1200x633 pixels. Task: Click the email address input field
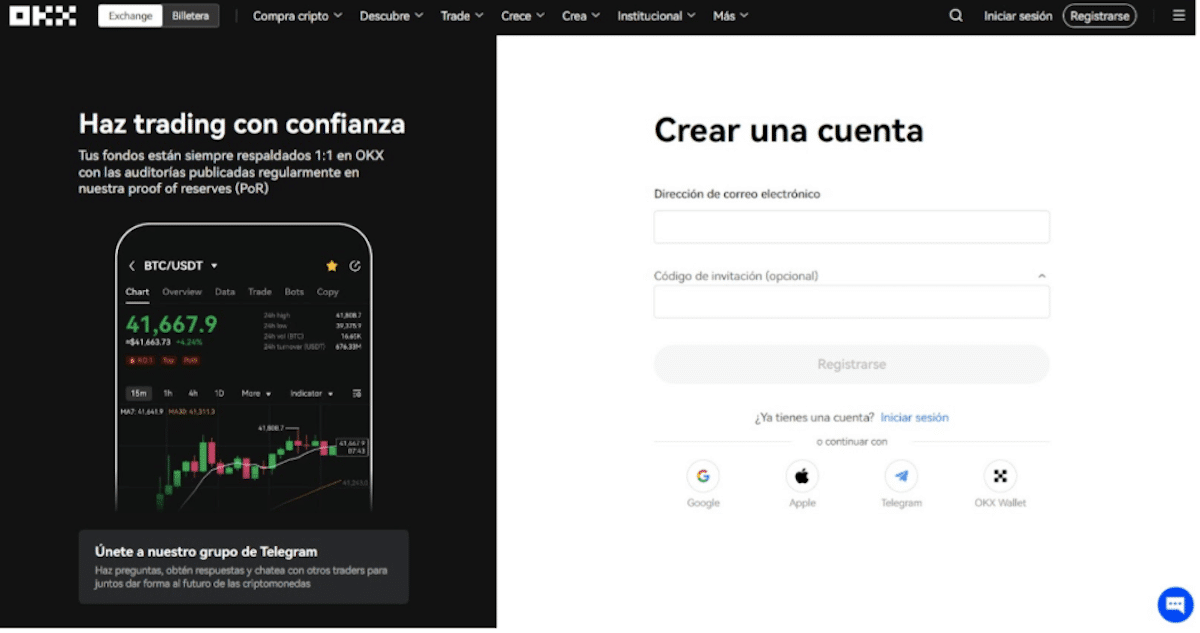click(x=851, y=226)
